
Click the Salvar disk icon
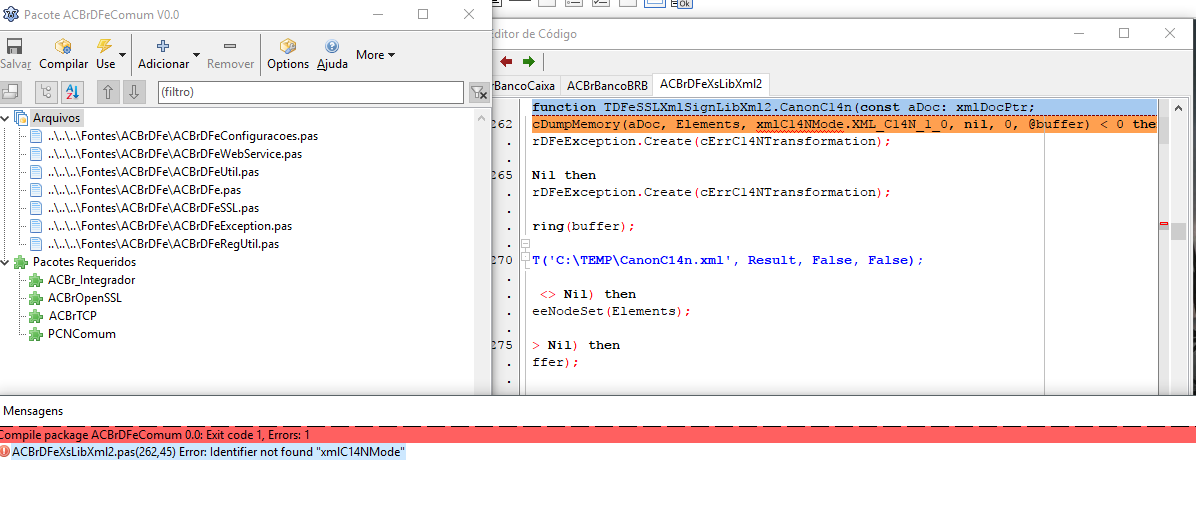pyautogui.click(x=14, y=47)
